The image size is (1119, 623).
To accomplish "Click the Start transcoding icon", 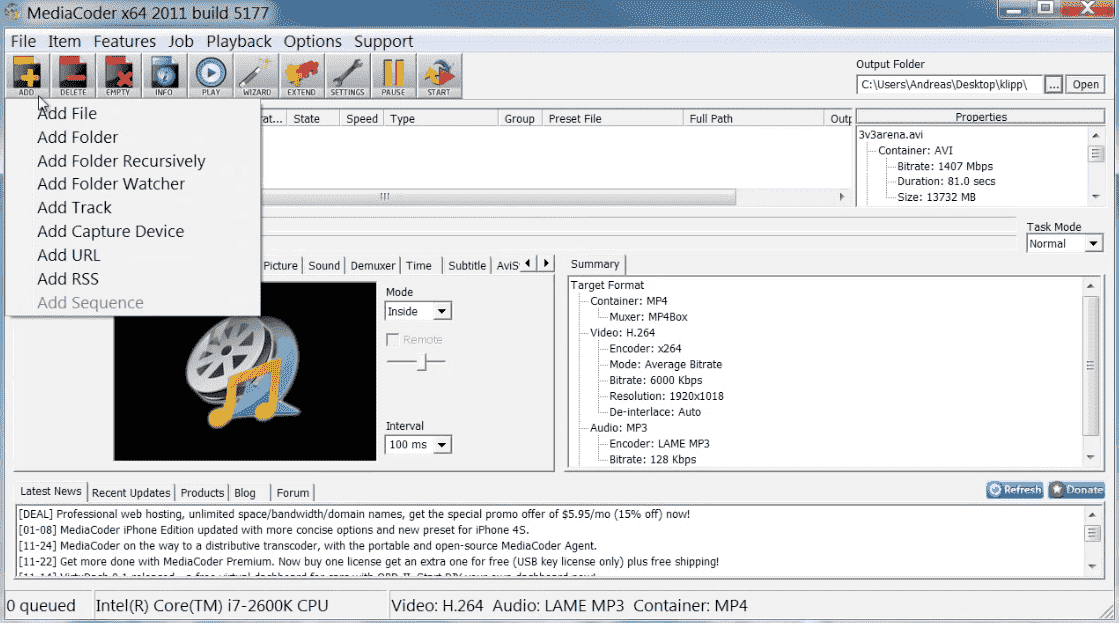I will (x=438, y=76).
